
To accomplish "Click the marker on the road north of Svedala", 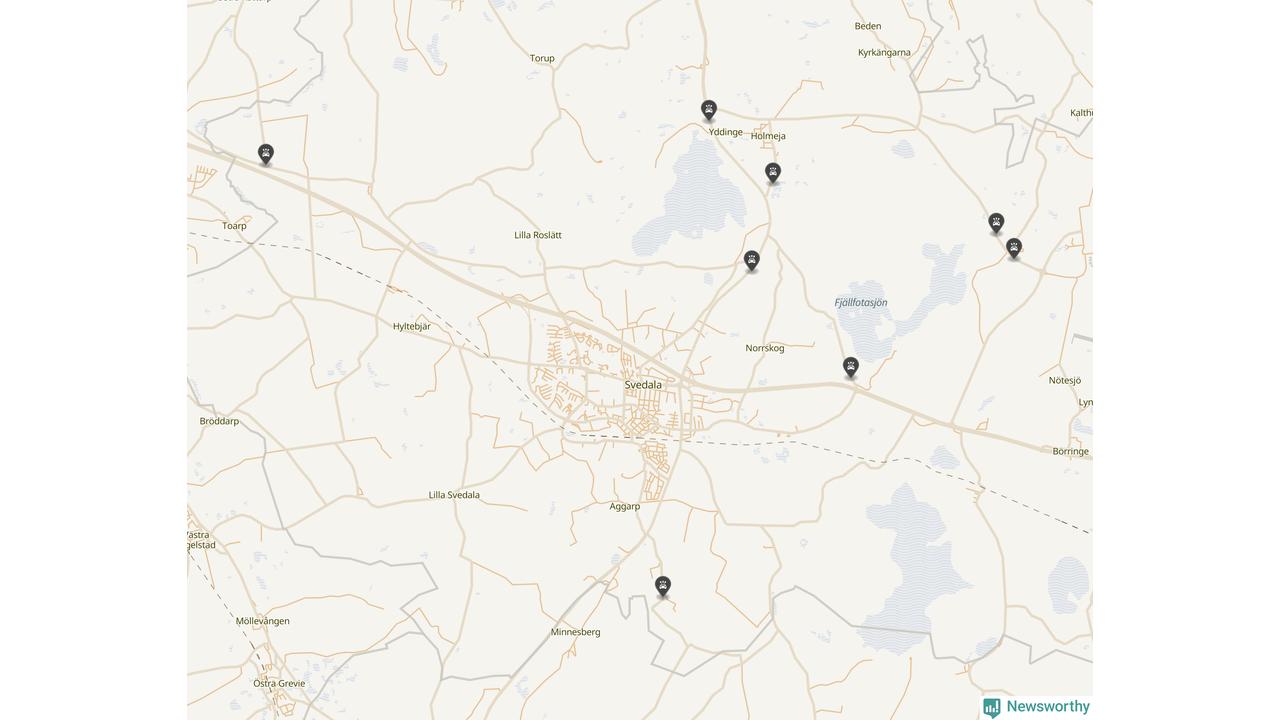I will point(752,261).
